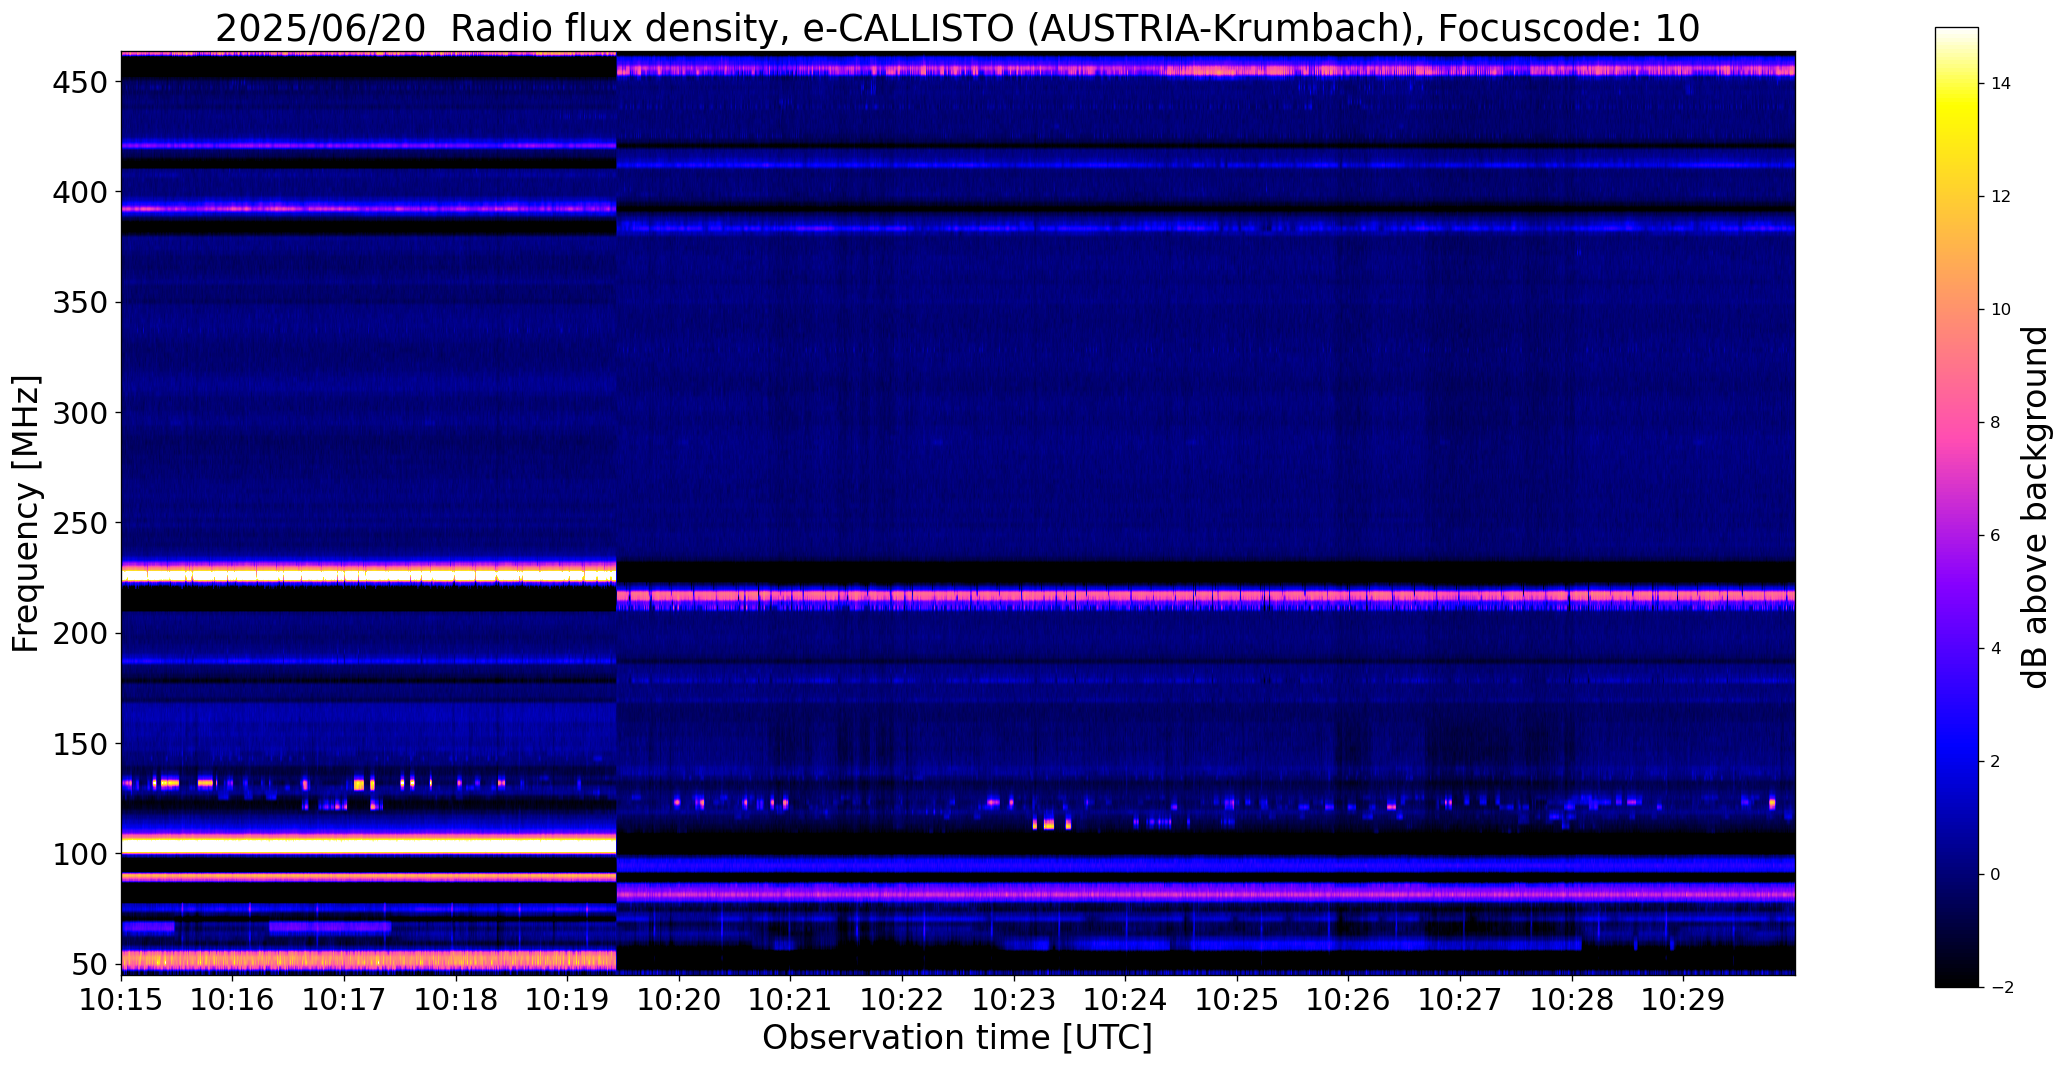
Task: Click the 10:25 time tick label
Action: coord(1237,999)
